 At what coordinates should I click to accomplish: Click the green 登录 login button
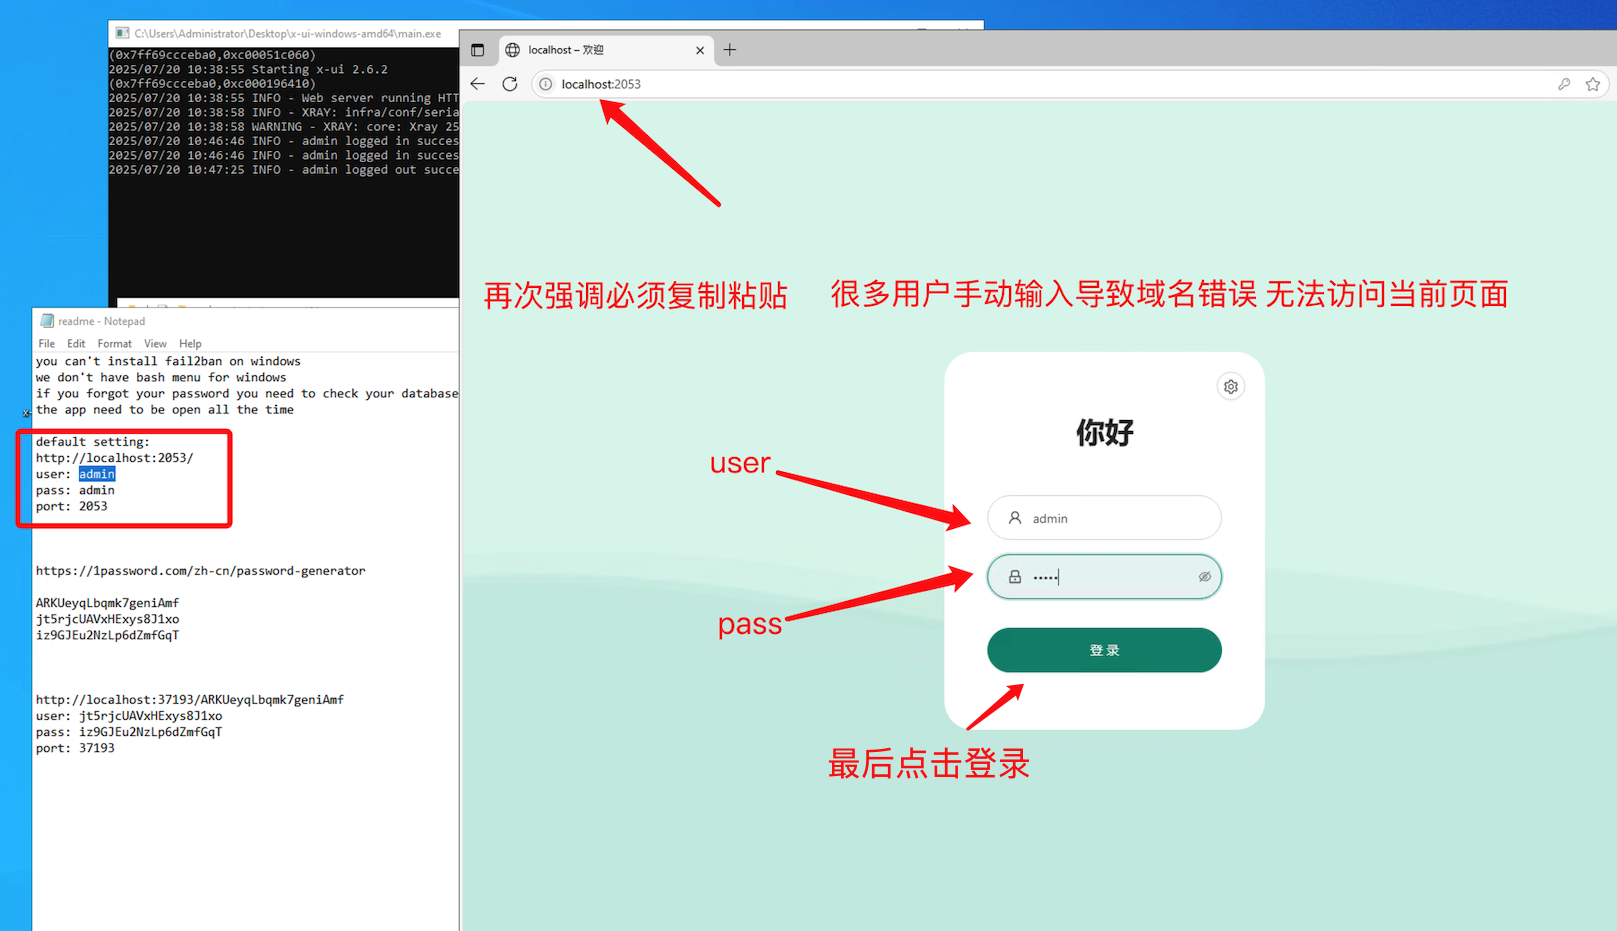[1104, 650]
